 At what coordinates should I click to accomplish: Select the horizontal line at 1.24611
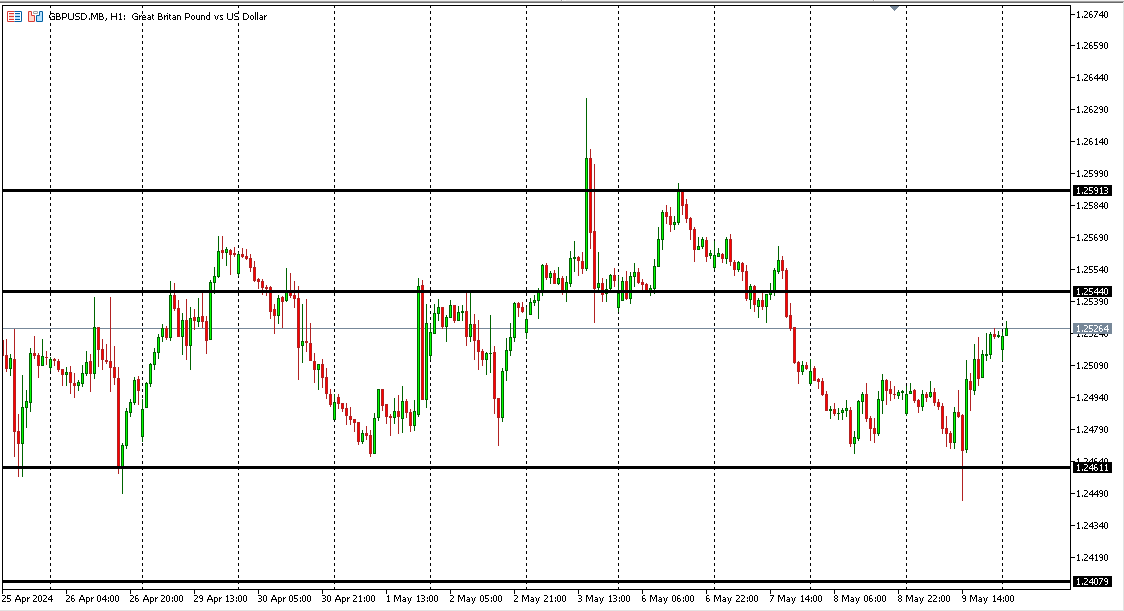[x=500, y=467]
